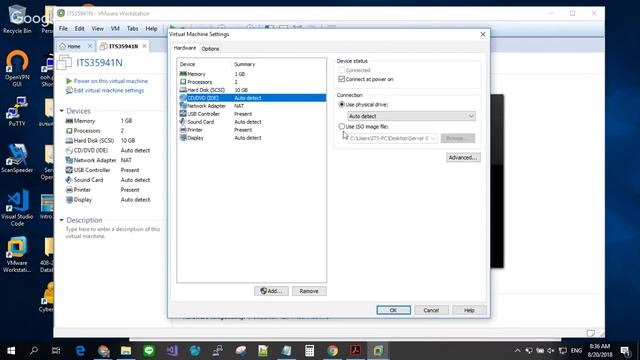Close the ITS35941N tab
Image resolution: width=640 pixels, height=360 pixels.
144,46
